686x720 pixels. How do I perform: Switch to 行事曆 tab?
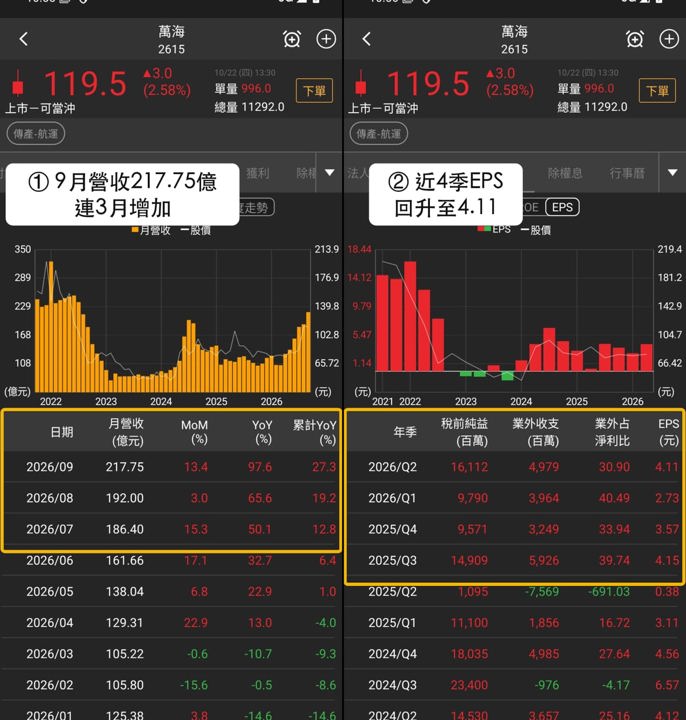point(627,173)
